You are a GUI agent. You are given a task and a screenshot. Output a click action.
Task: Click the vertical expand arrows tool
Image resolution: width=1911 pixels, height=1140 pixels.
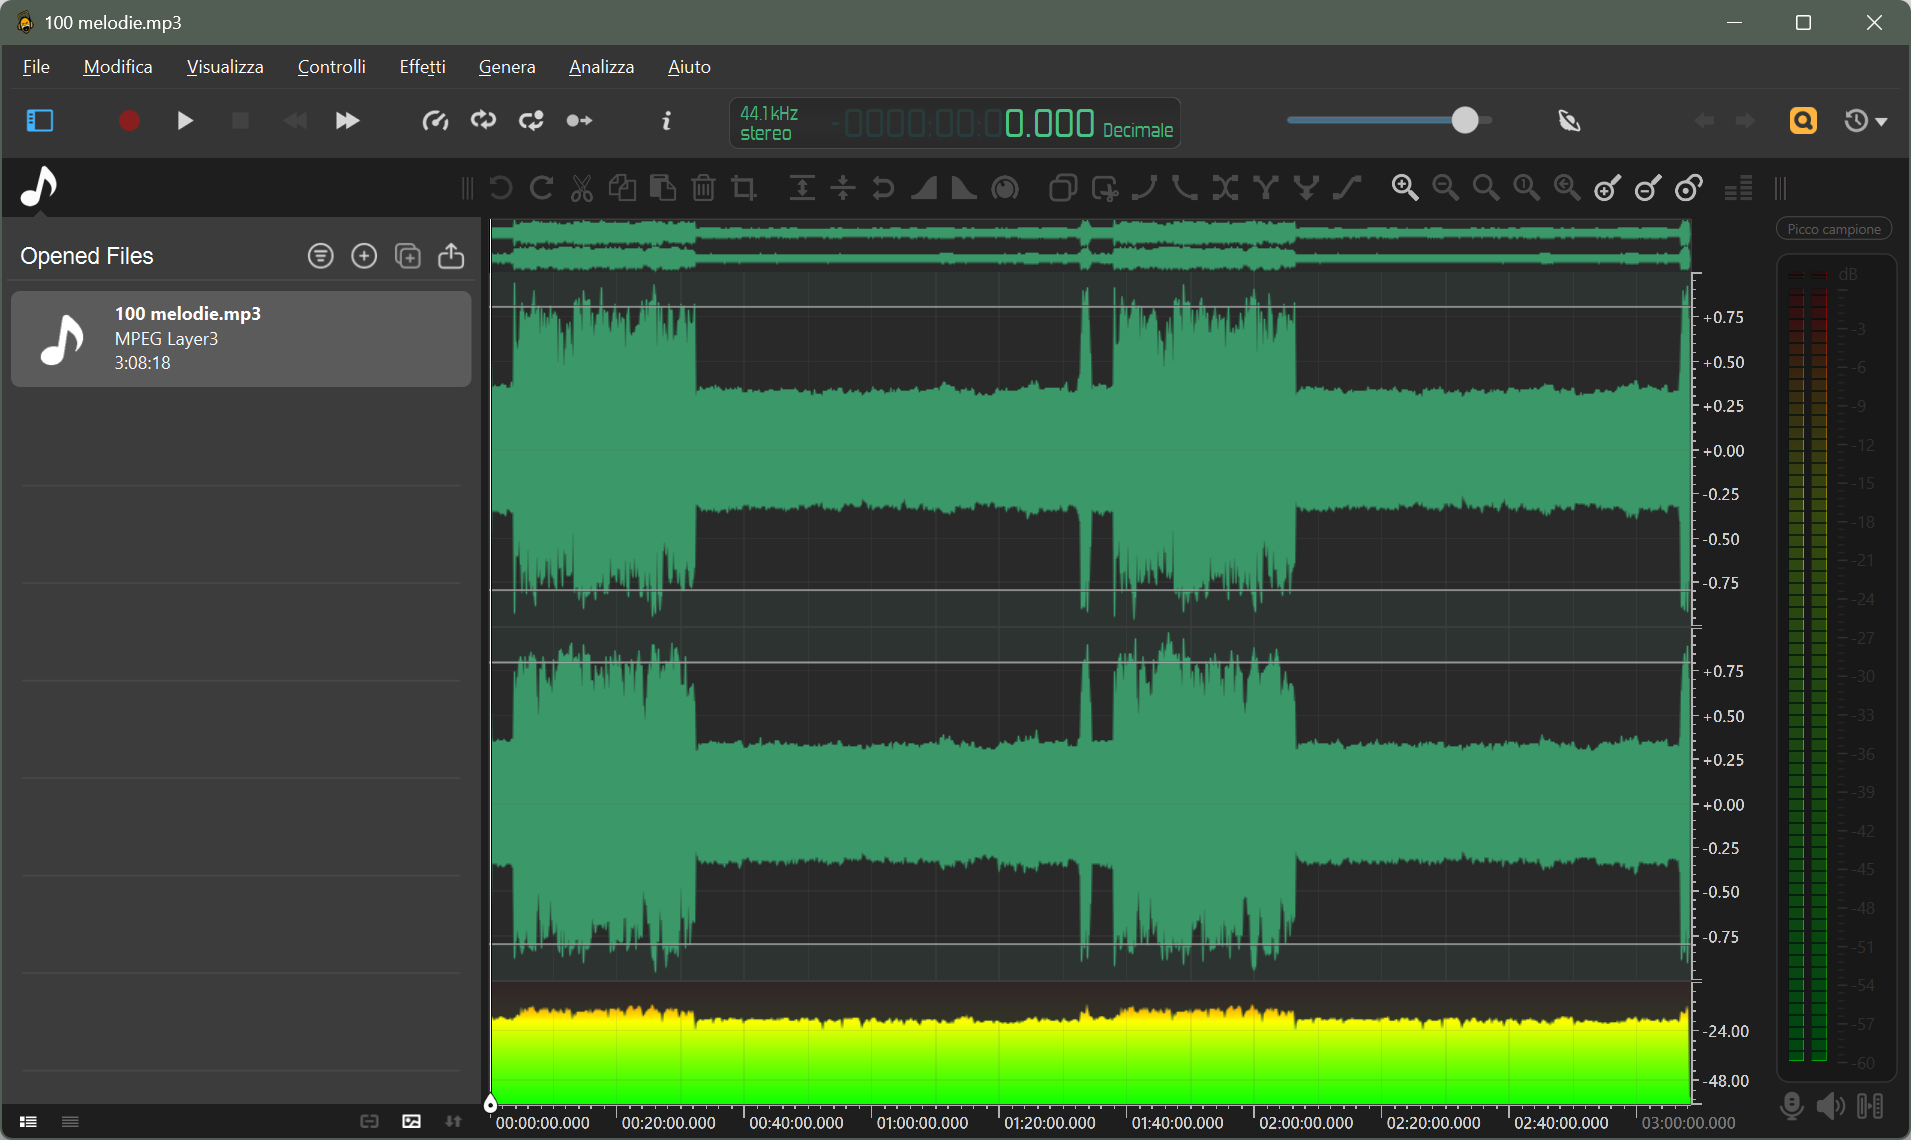[802, 188]
